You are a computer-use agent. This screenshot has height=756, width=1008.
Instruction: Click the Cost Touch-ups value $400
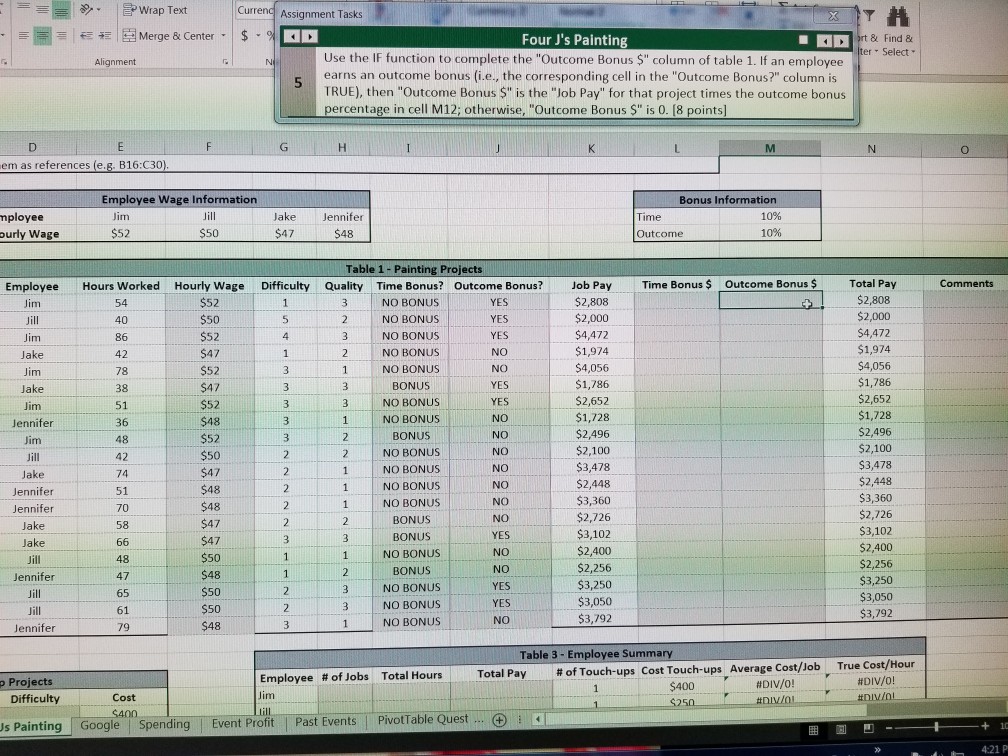click(681, 686)
